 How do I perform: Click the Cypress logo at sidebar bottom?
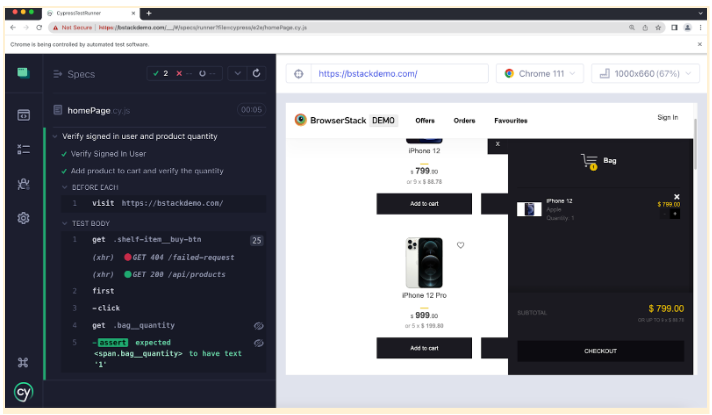point(24,392)
